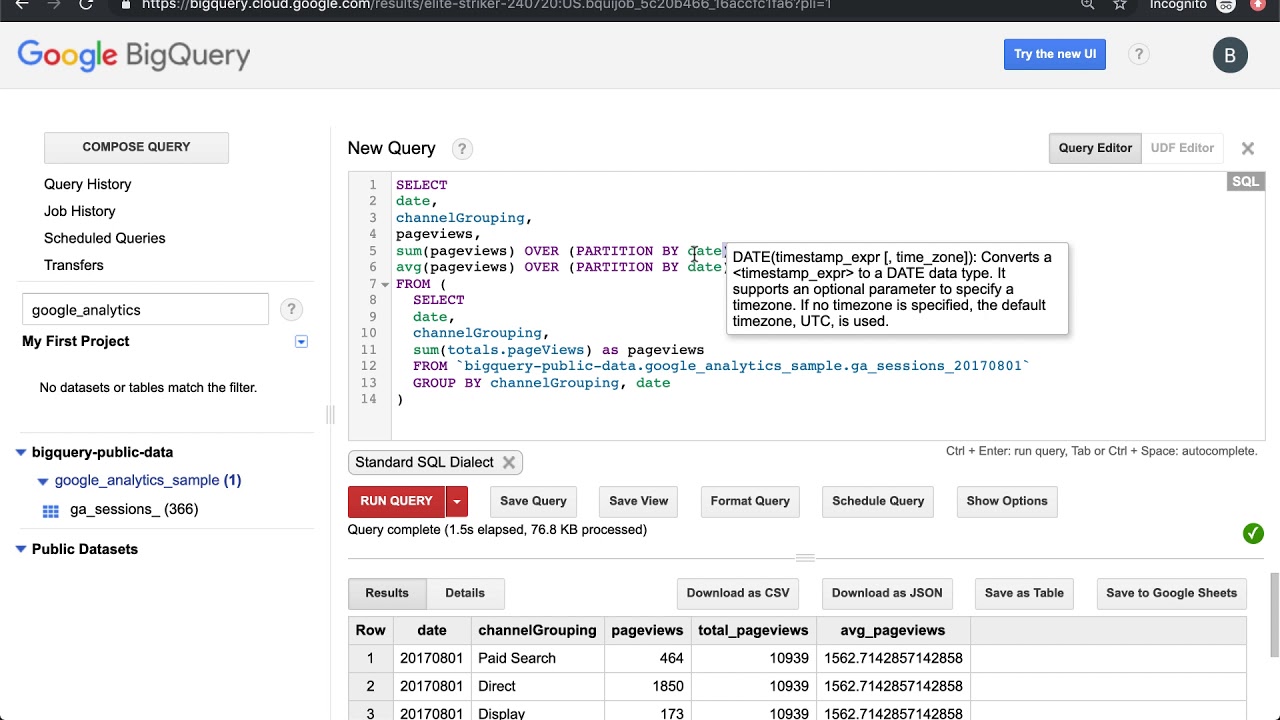Image resolution: width=1280 pixels, height=720 pixels.
Task: Click the page vertical scrollbar
Action: tap(1273, 615)
